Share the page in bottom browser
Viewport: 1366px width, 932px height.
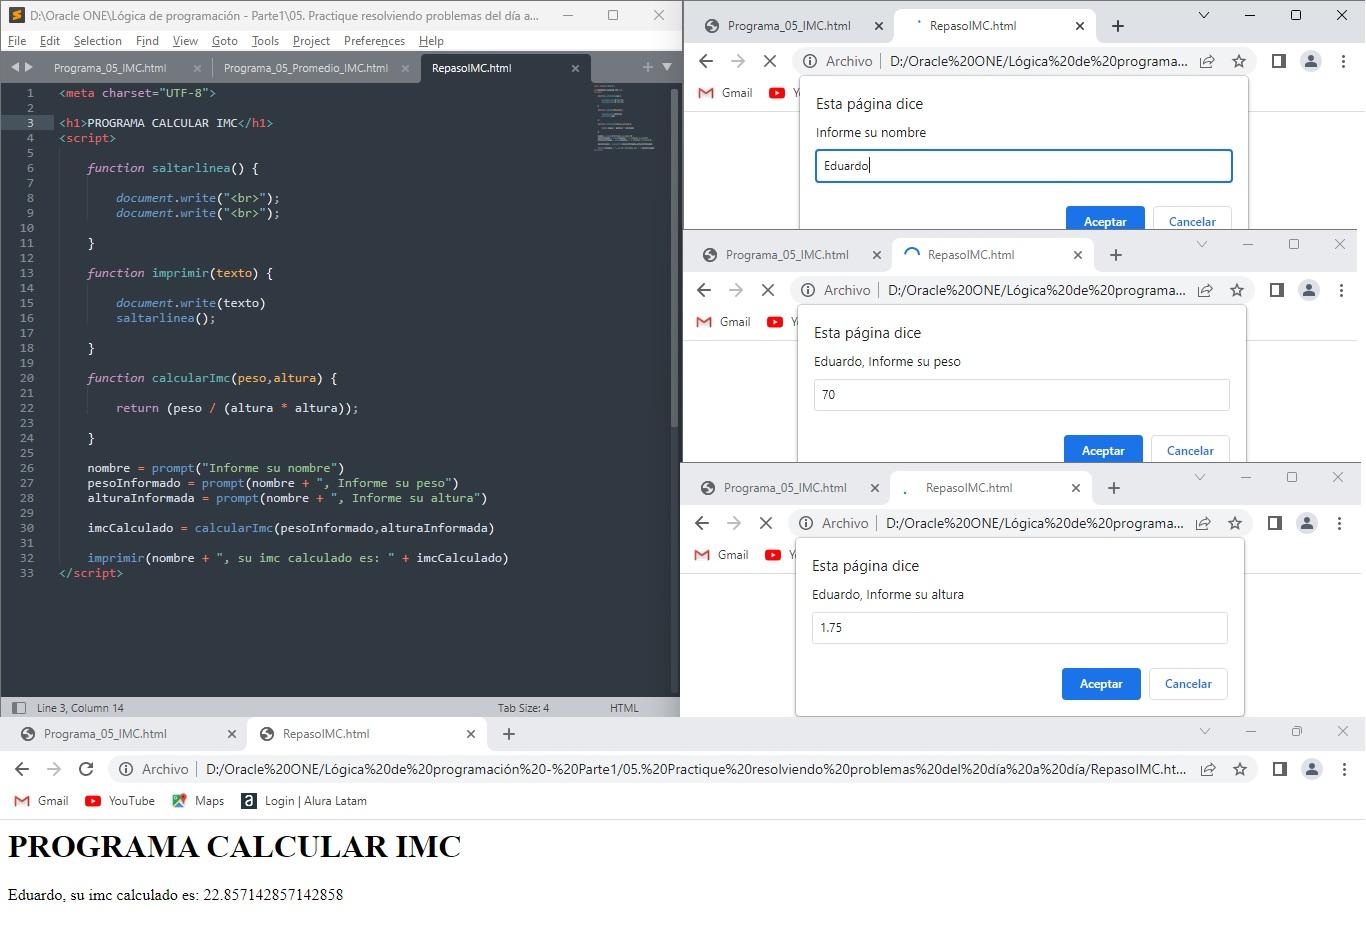tap(1208, 769)
